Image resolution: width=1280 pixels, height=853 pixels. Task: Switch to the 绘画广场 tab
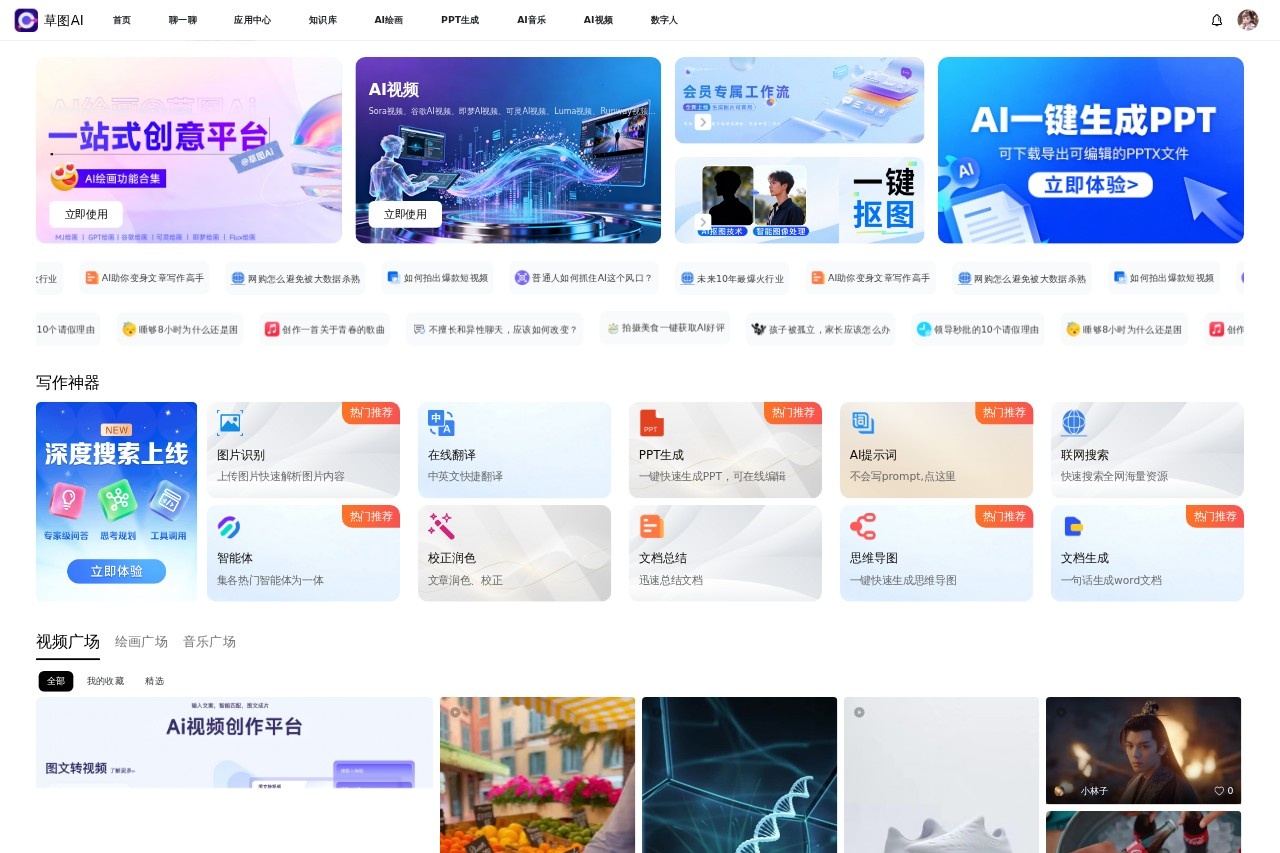click(x=141, y=641)
